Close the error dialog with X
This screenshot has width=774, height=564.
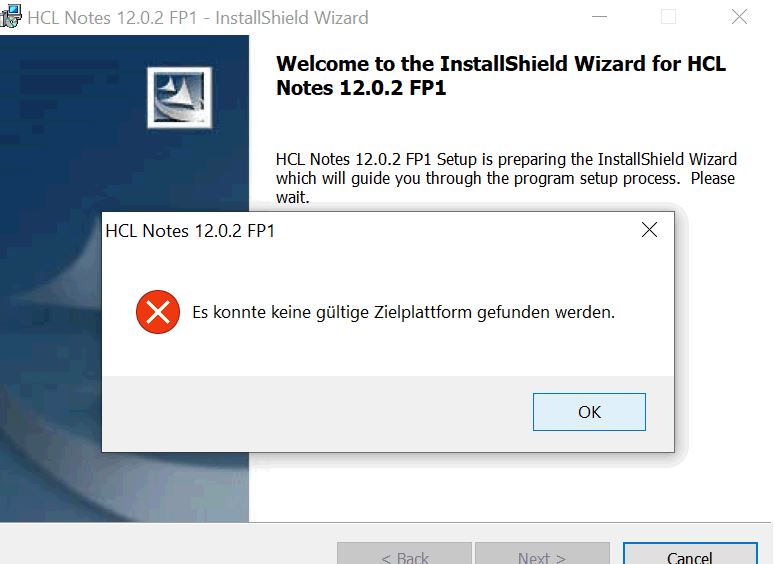pyautogui.click(x=649, y=229)
